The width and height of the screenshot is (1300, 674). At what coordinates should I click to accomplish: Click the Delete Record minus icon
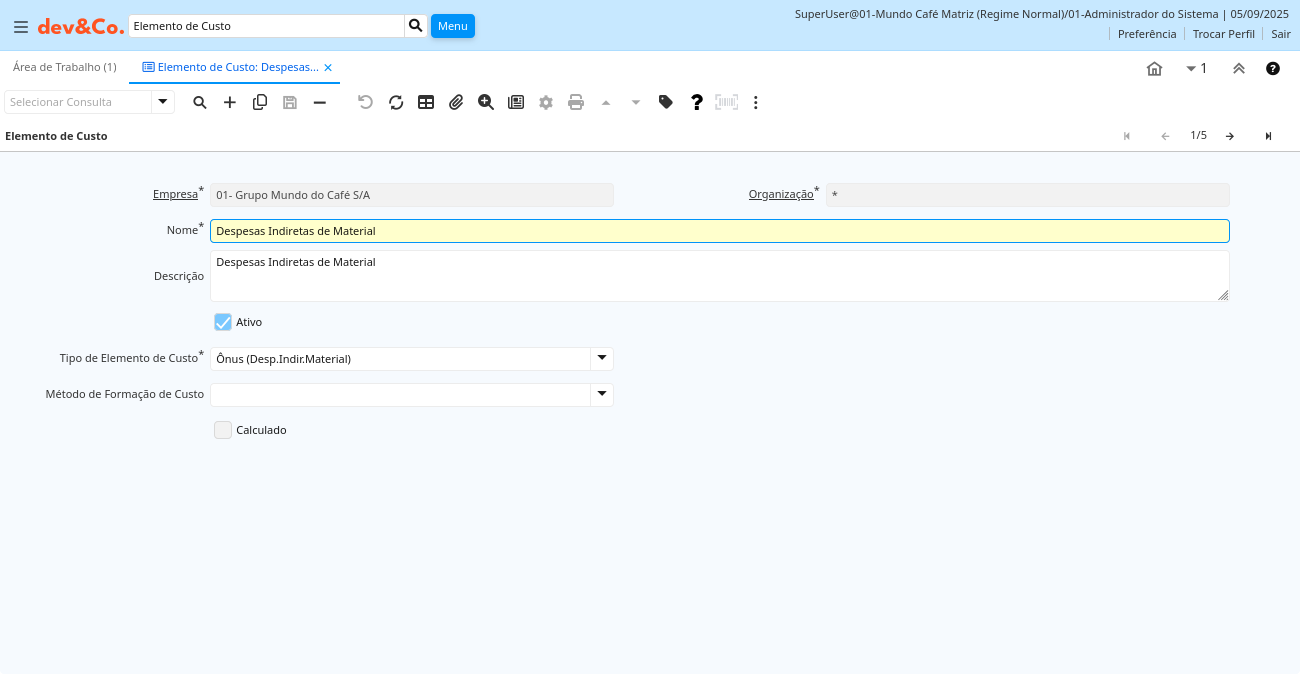coord(320,102)
